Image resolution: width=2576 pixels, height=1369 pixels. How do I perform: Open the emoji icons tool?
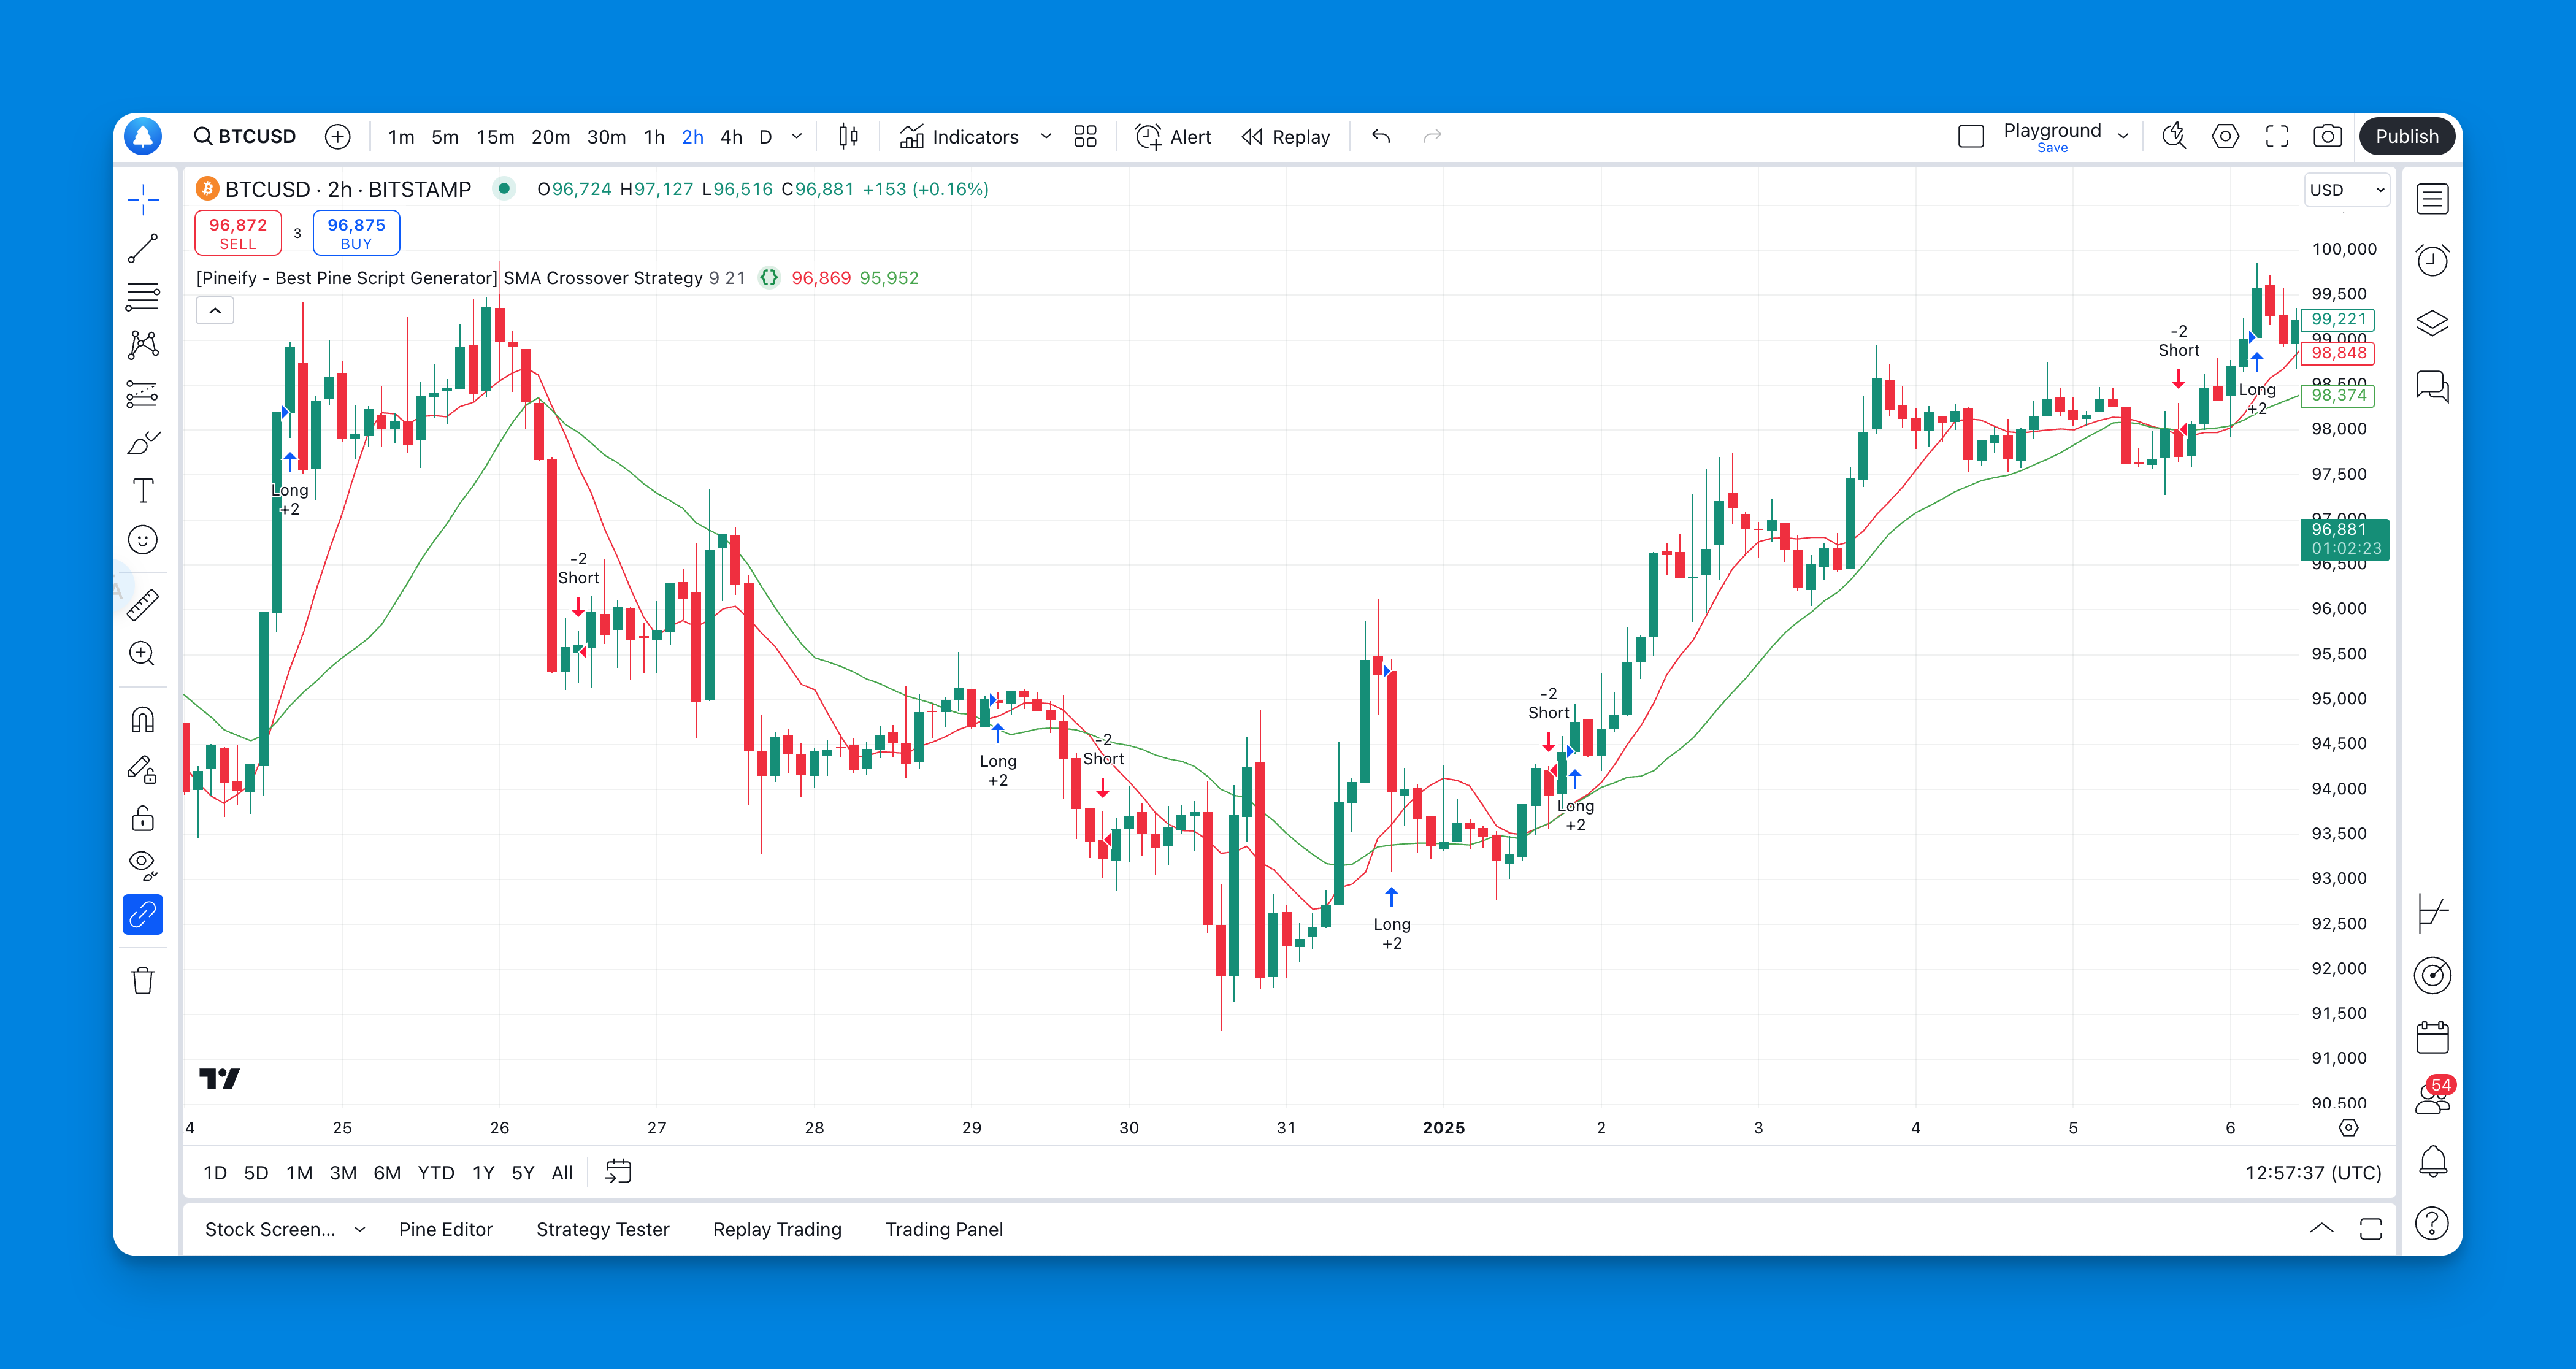tap(143, 540)
